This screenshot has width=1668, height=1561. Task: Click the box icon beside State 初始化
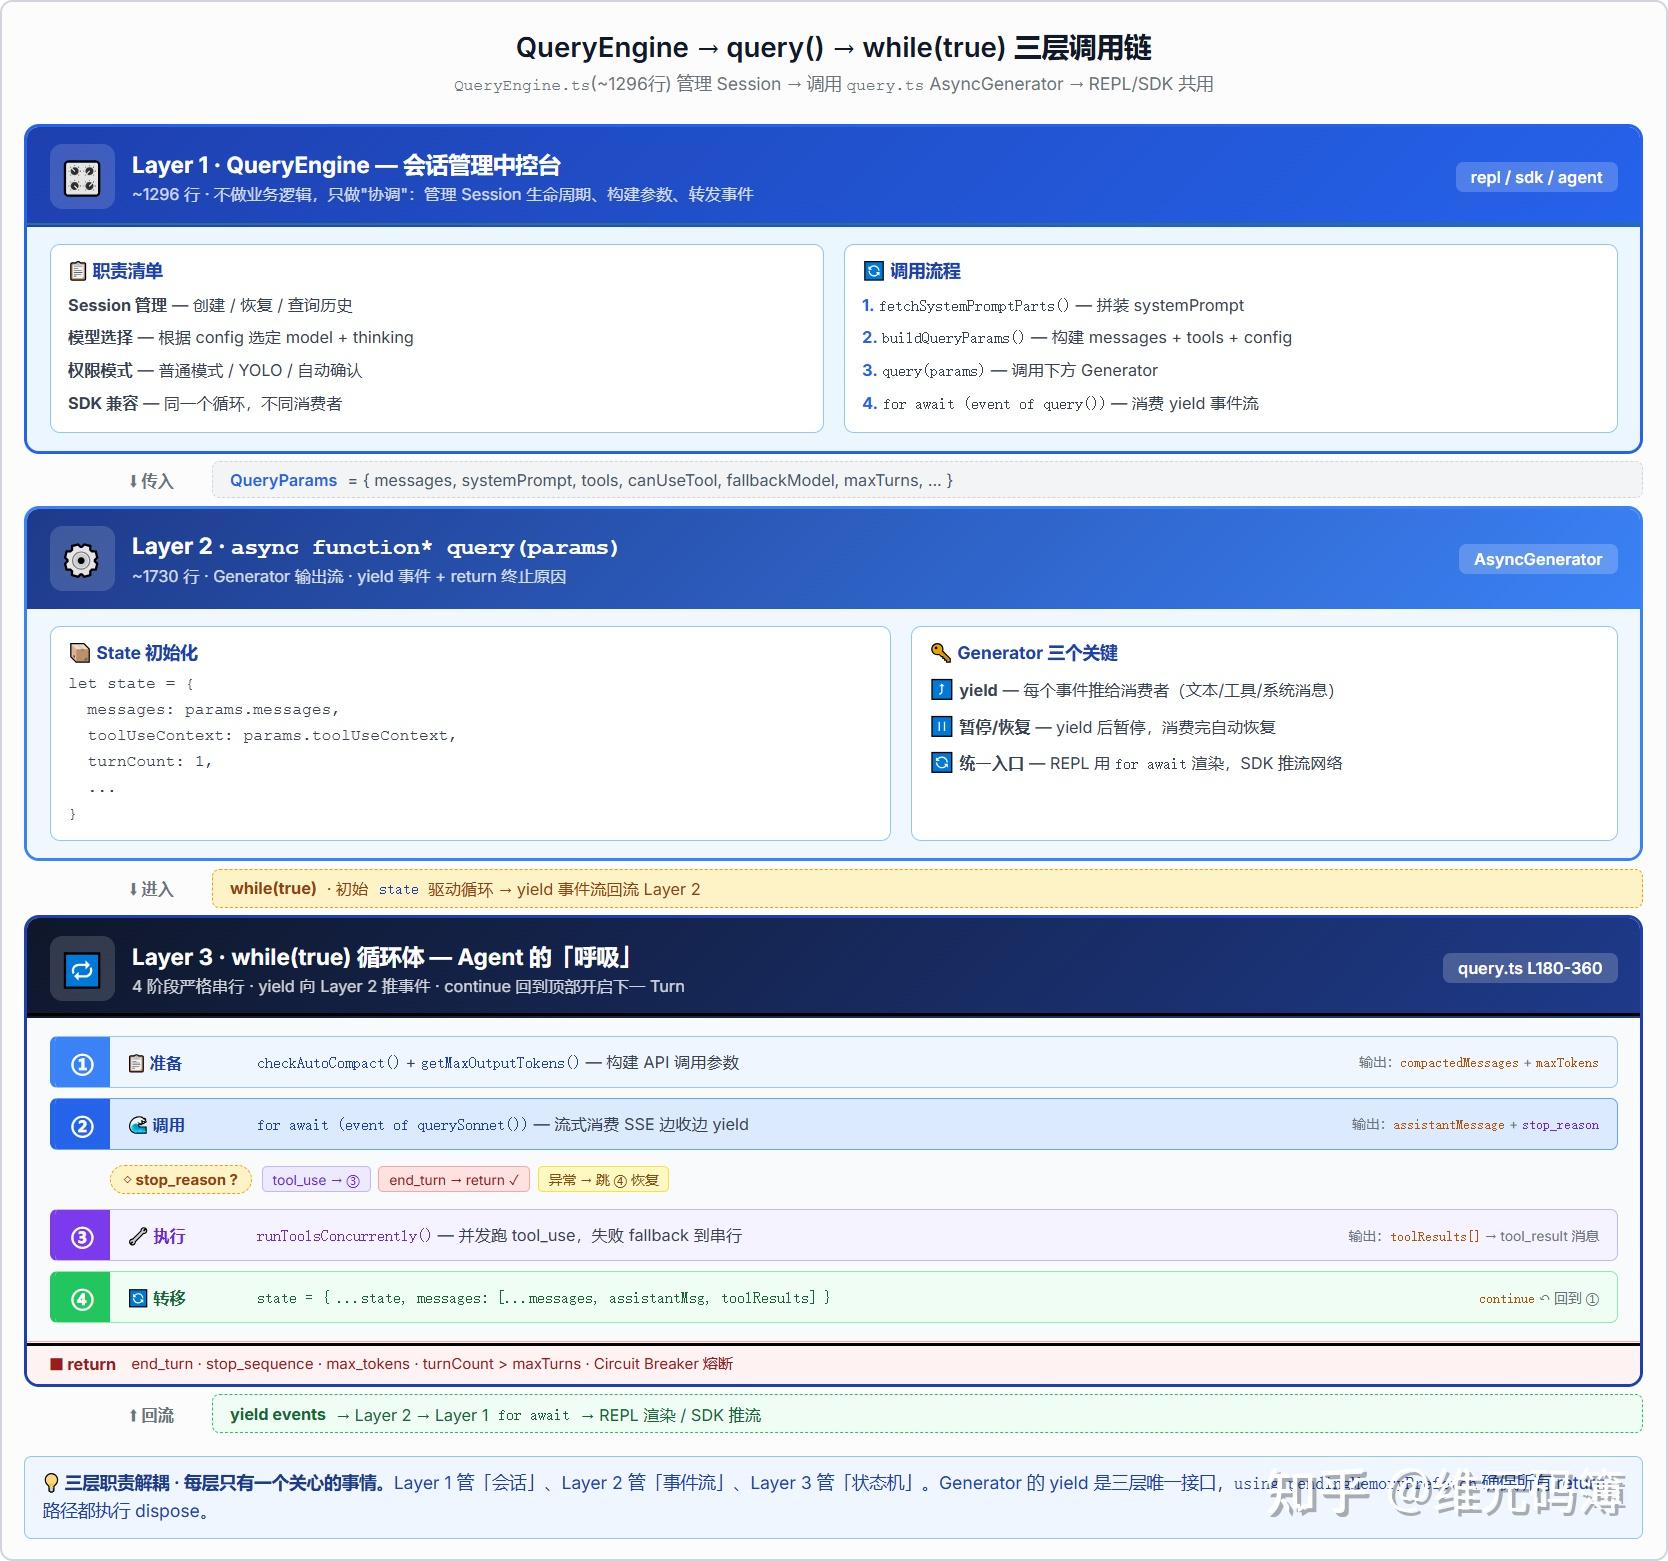coord(79,653)
